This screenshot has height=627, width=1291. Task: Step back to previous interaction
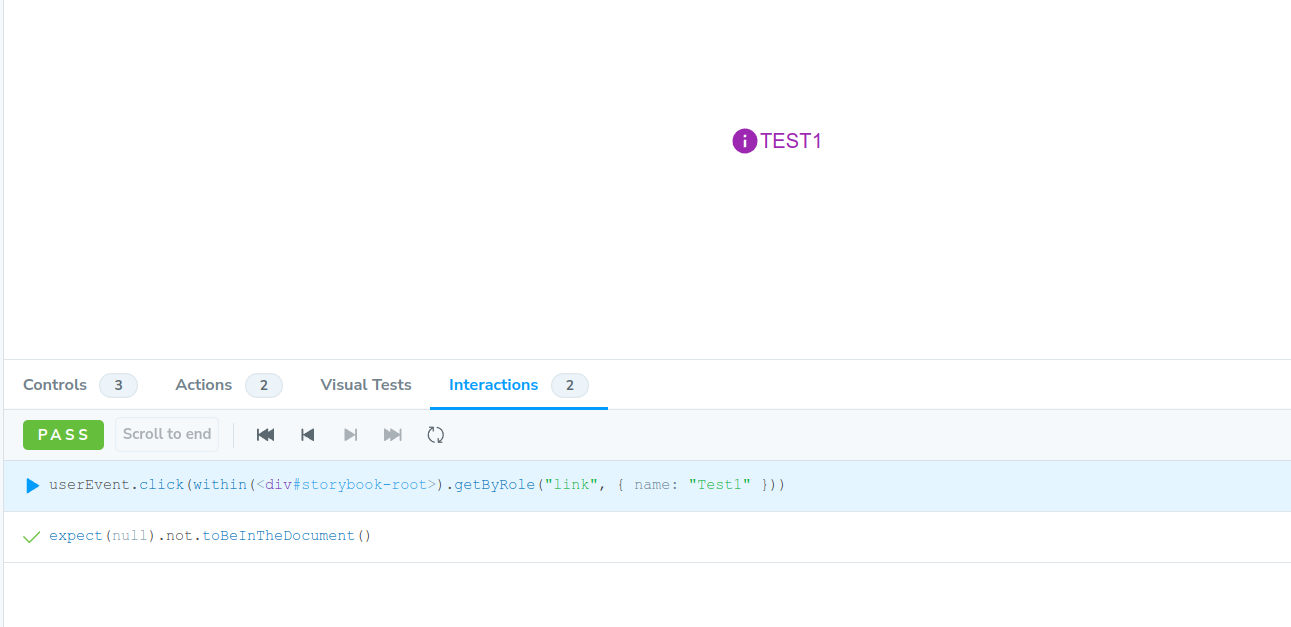[308, 435]
